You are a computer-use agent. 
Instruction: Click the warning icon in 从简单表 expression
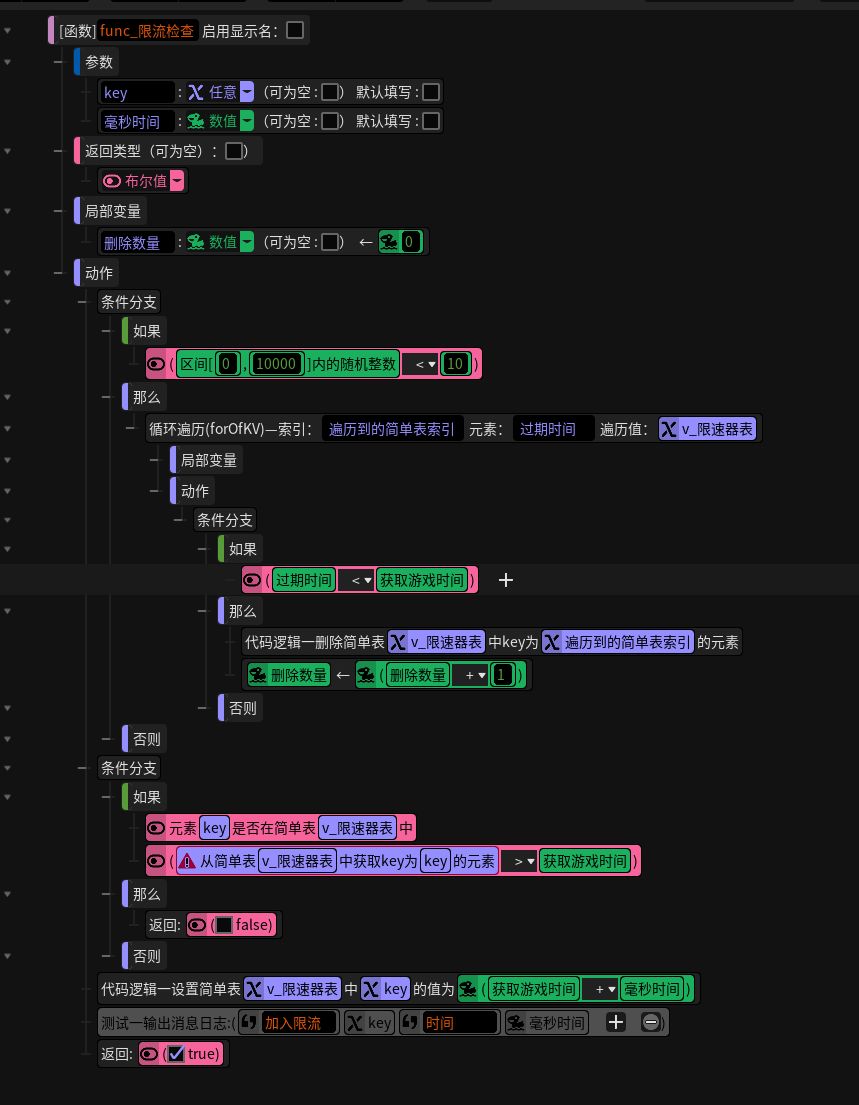point(187,861)
